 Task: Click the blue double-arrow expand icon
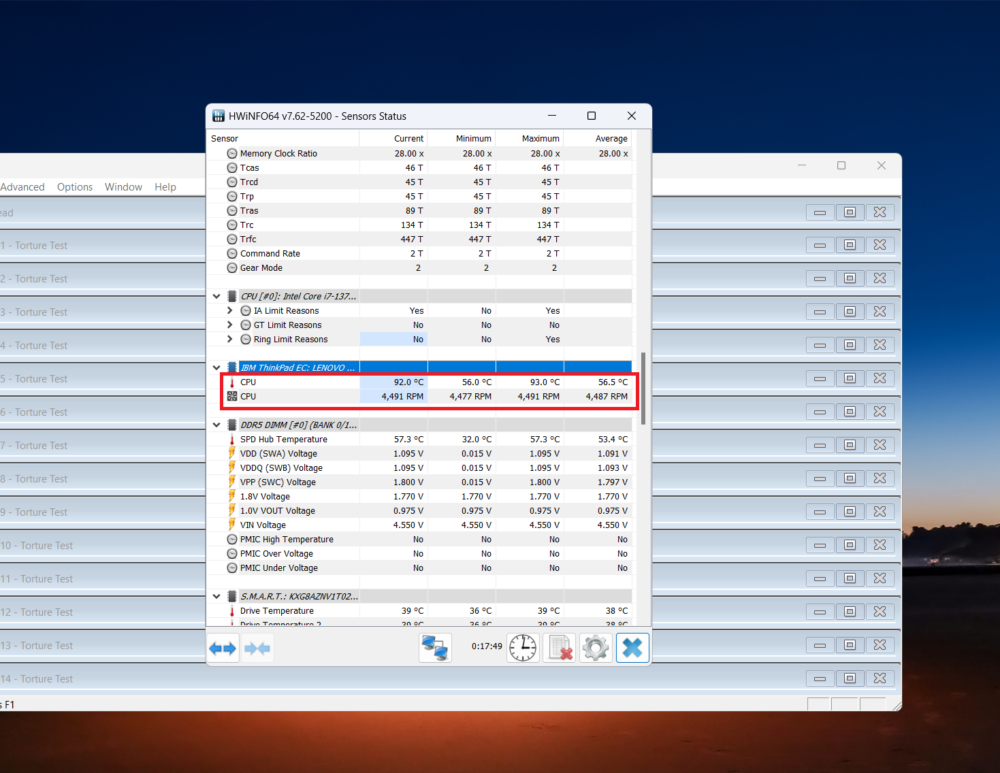(x=222, y=647)
